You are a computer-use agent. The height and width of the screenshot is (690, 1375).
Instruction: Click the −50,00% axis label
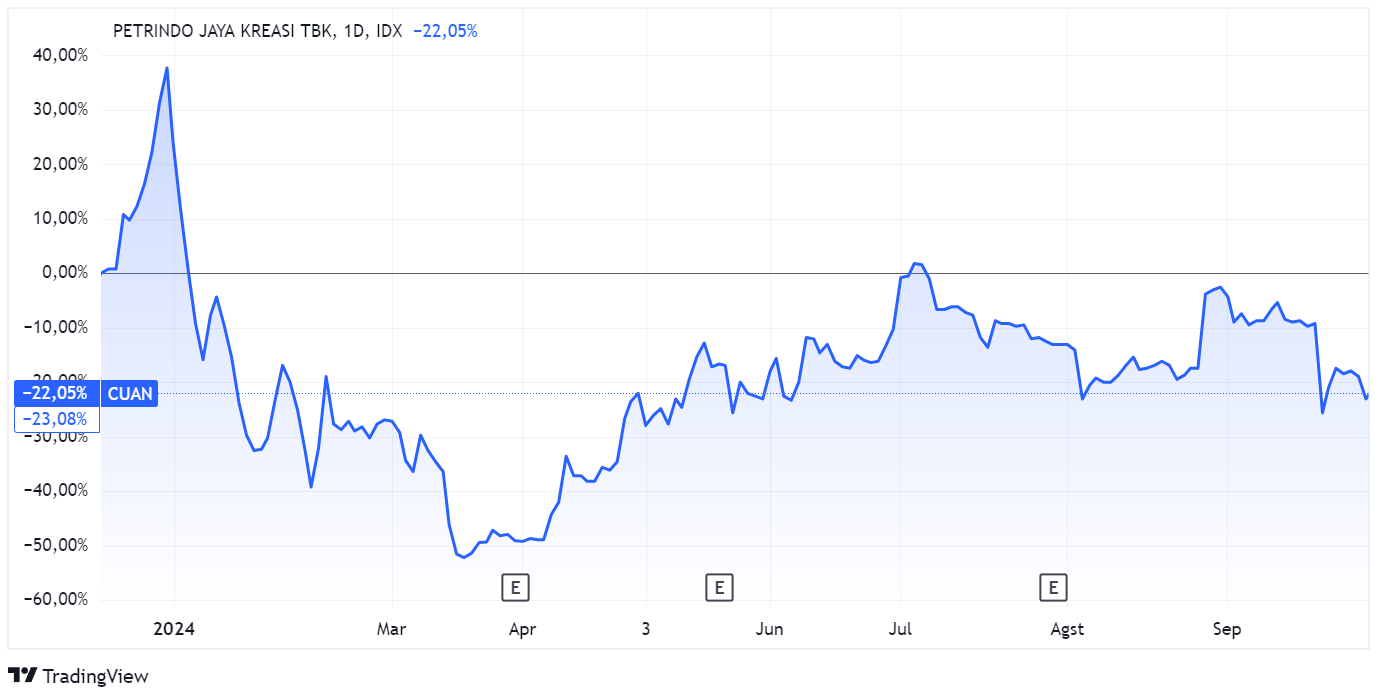(x=57, y=546)
